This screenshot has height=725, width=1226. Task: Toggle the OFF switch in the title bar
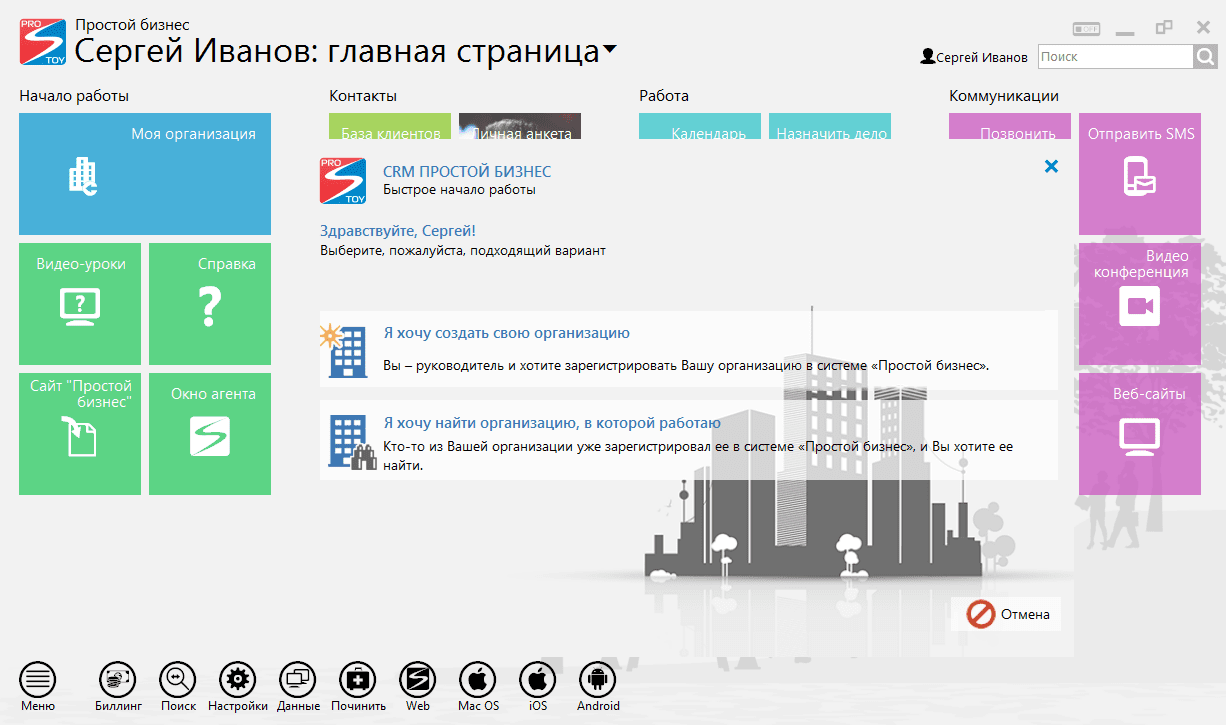[1086, 28]
